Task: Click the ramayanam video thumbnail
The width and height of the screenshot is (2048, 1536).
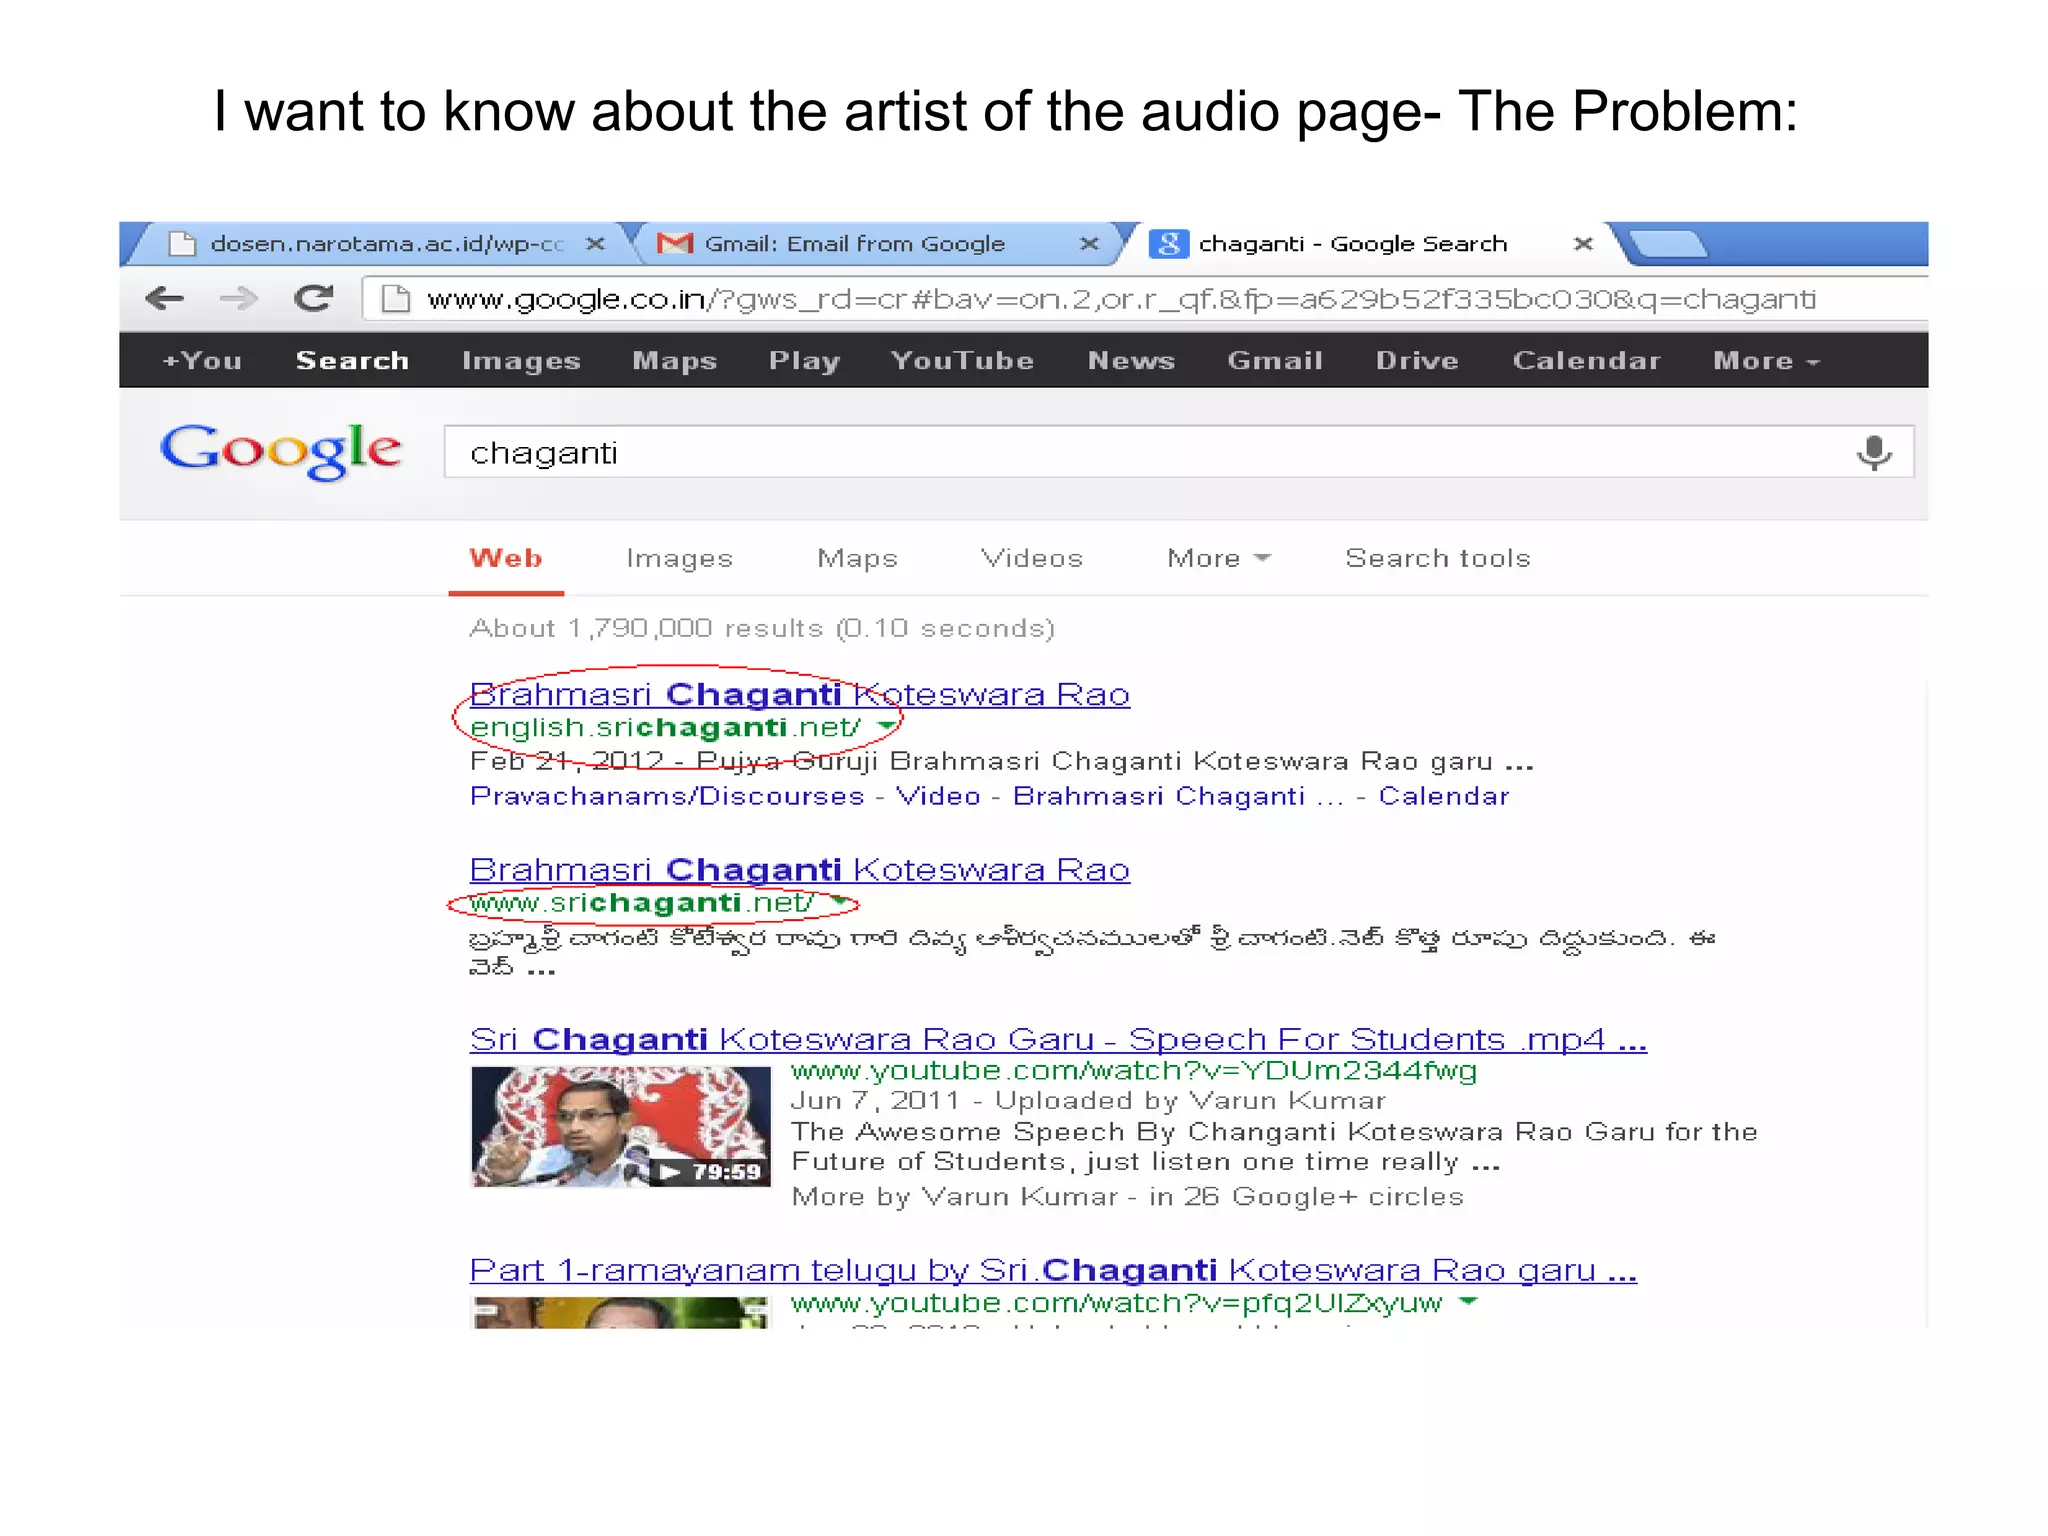Action: [620, 1312]
